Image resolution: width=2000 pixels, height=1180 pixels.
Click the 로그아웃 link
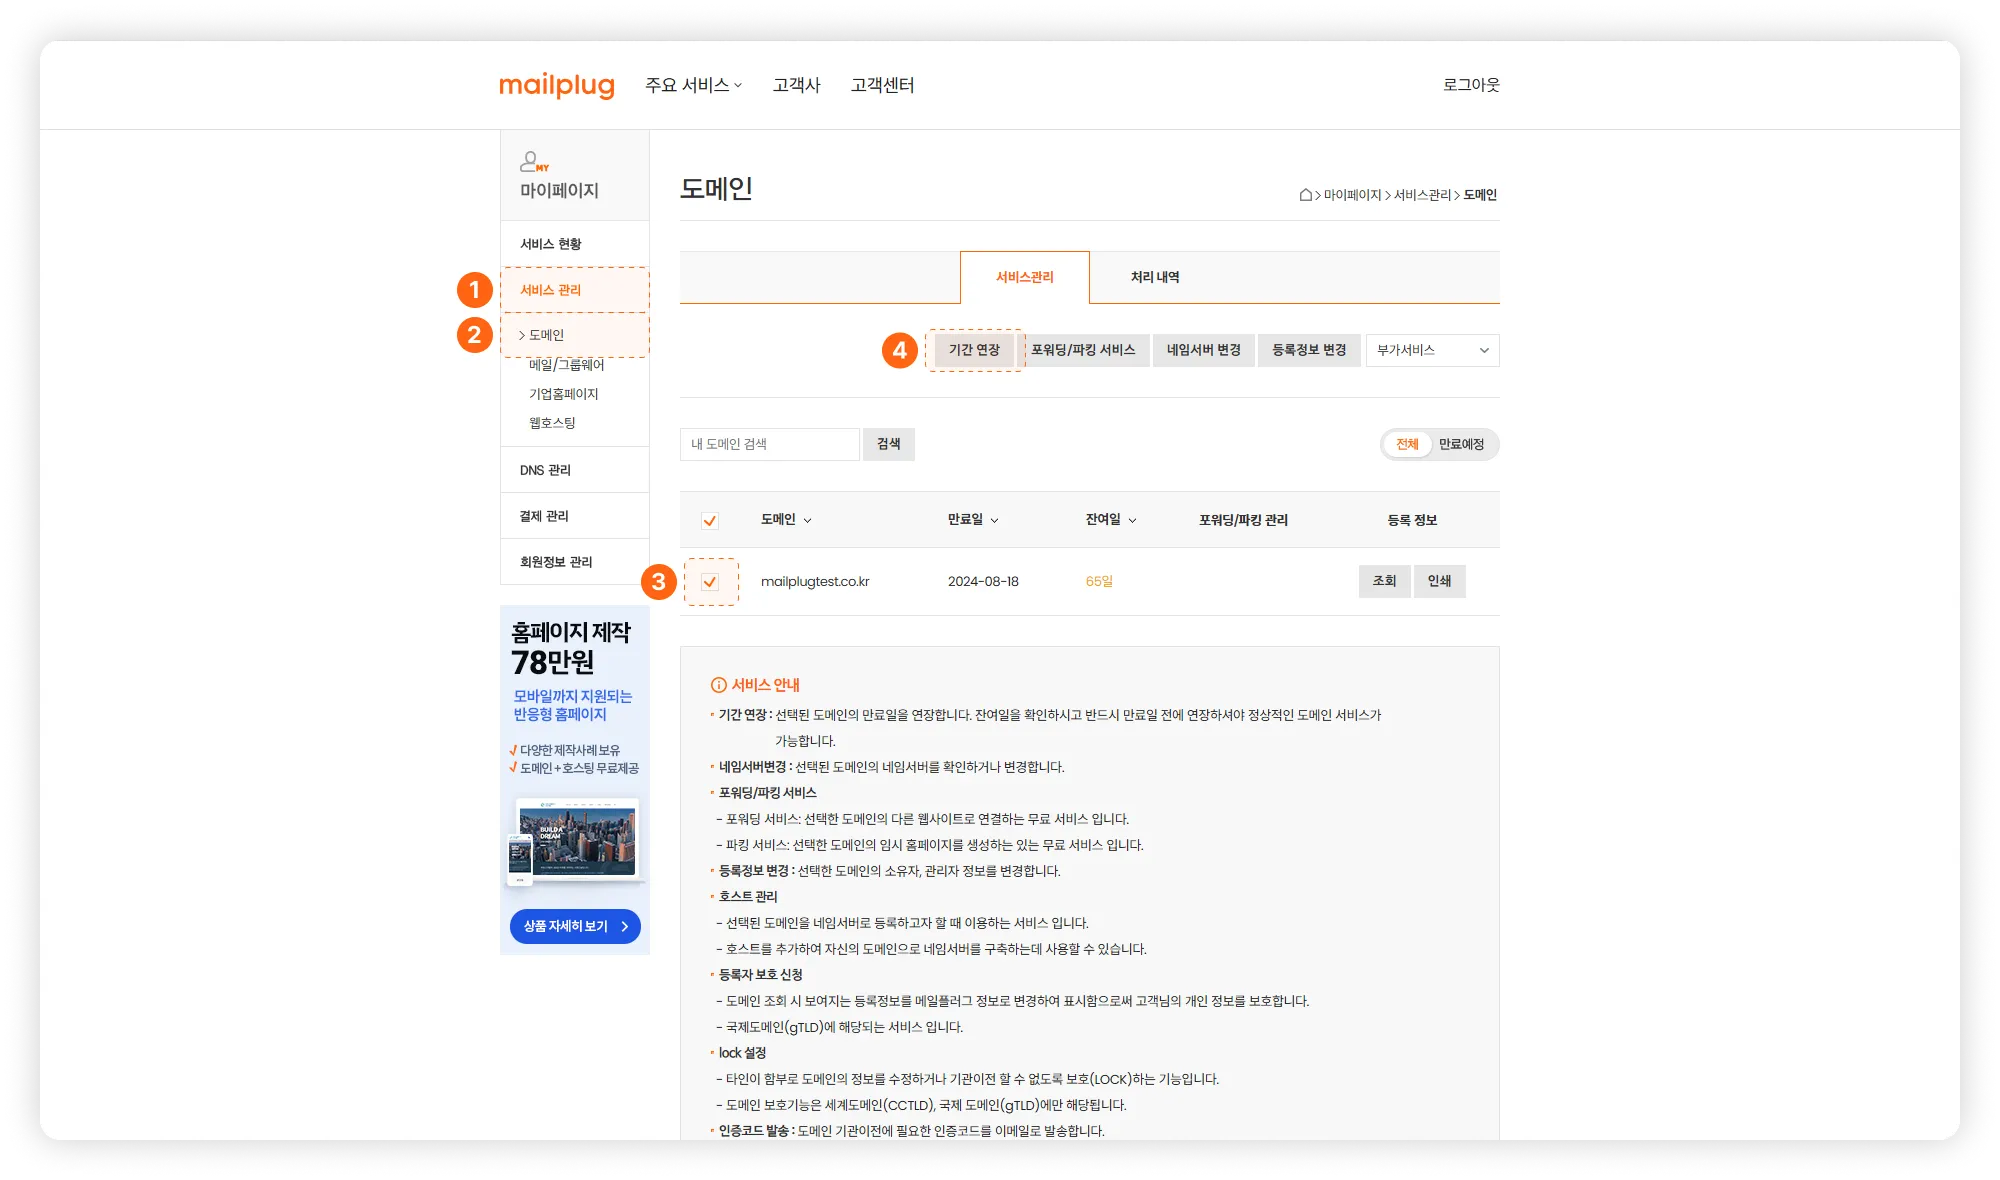pos(1470,85)
